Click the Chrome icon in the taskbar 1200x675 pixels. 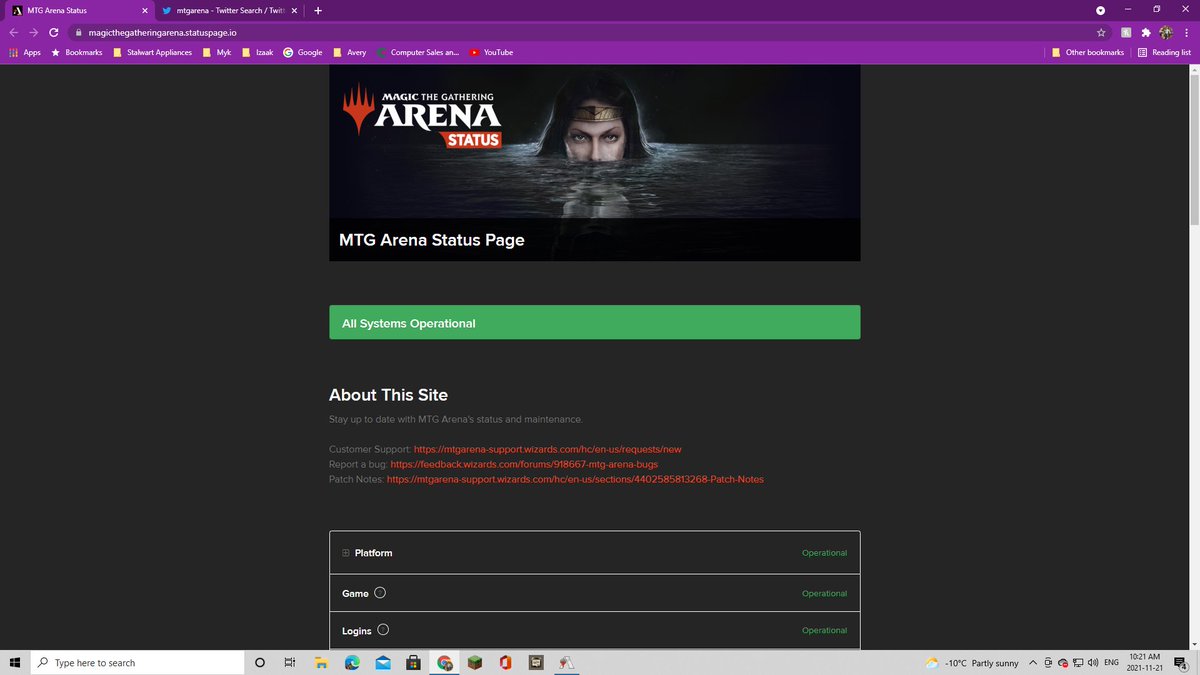coord(445,663)
